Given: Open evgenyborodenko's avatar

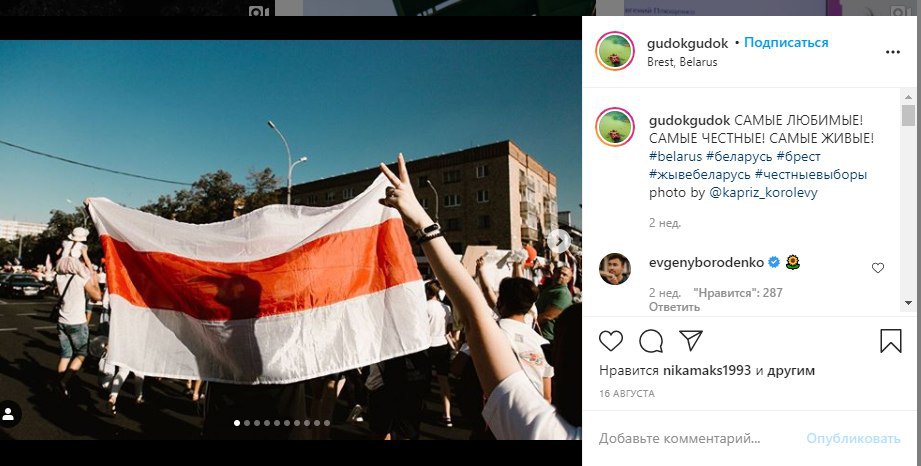Looking at the screenshot, I should tap(614, 269).
